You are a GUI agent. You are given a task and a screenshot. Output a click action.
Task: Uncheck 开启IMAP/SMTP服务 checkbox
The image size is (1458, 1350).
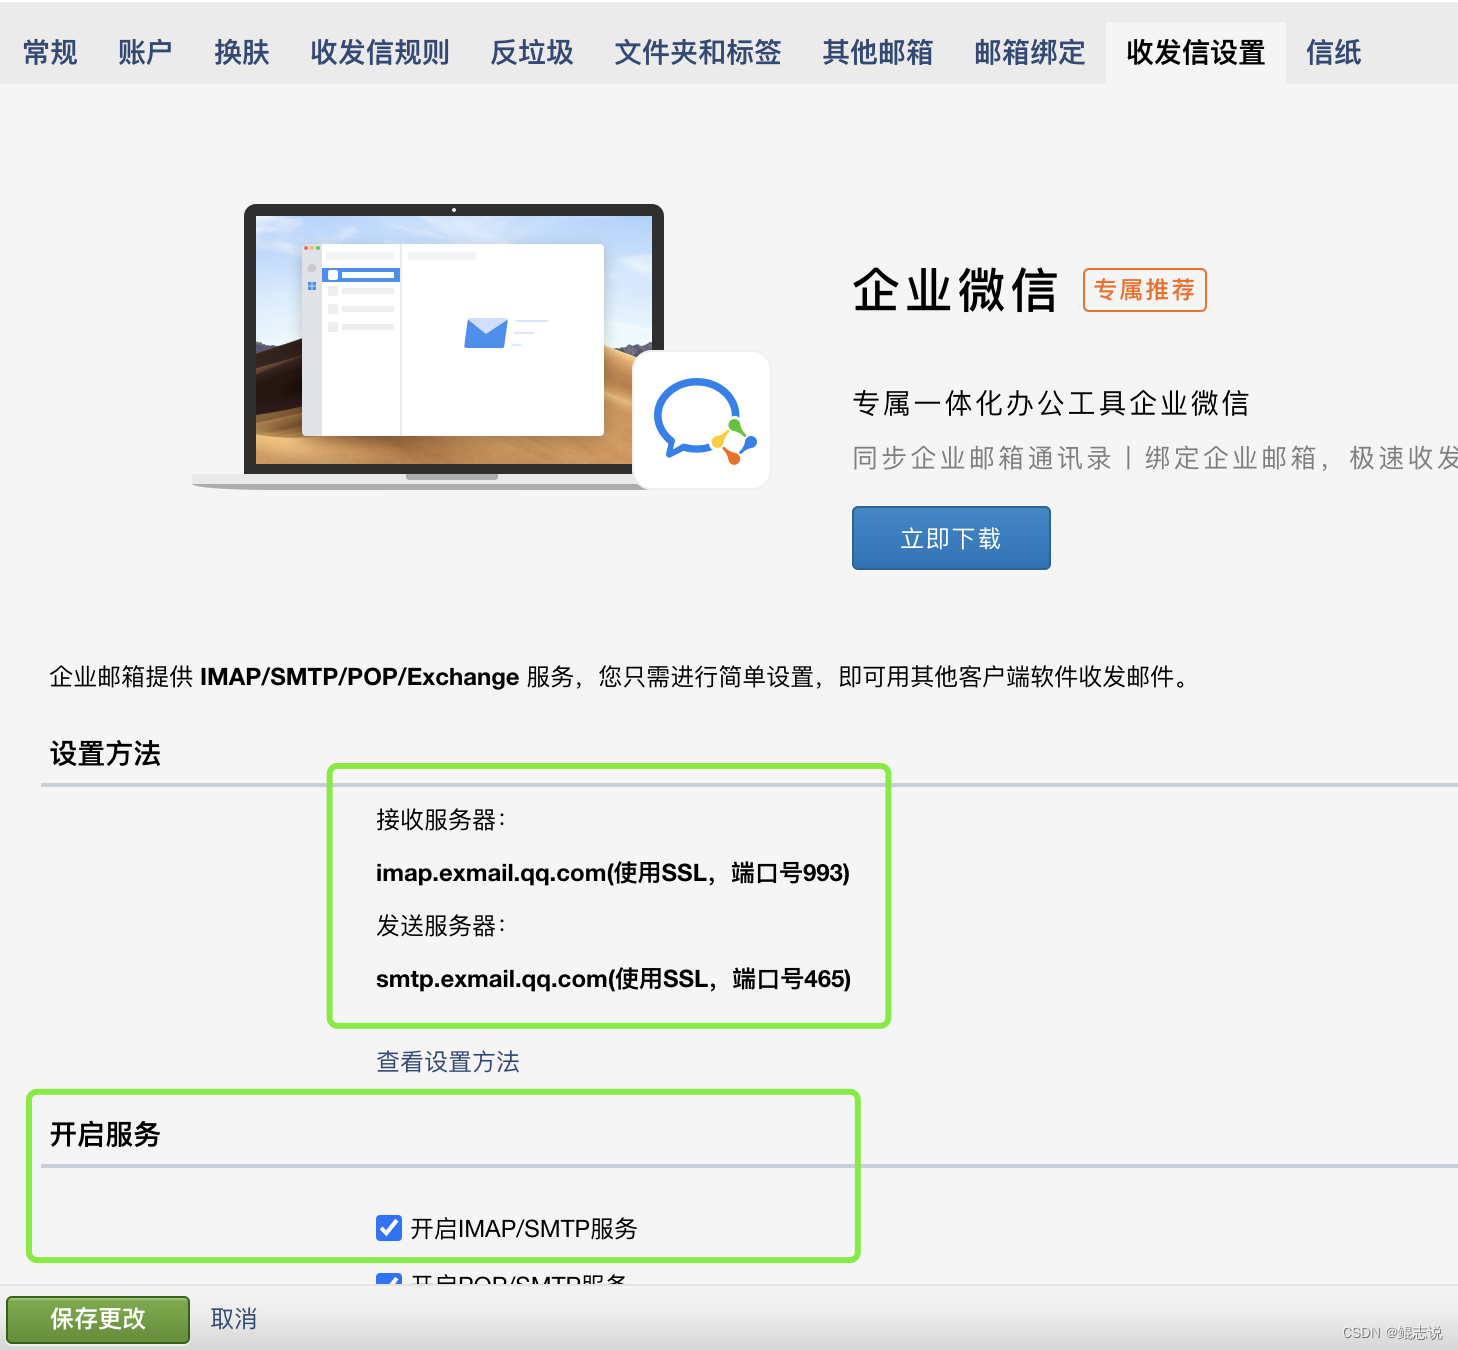point(389,1228)
